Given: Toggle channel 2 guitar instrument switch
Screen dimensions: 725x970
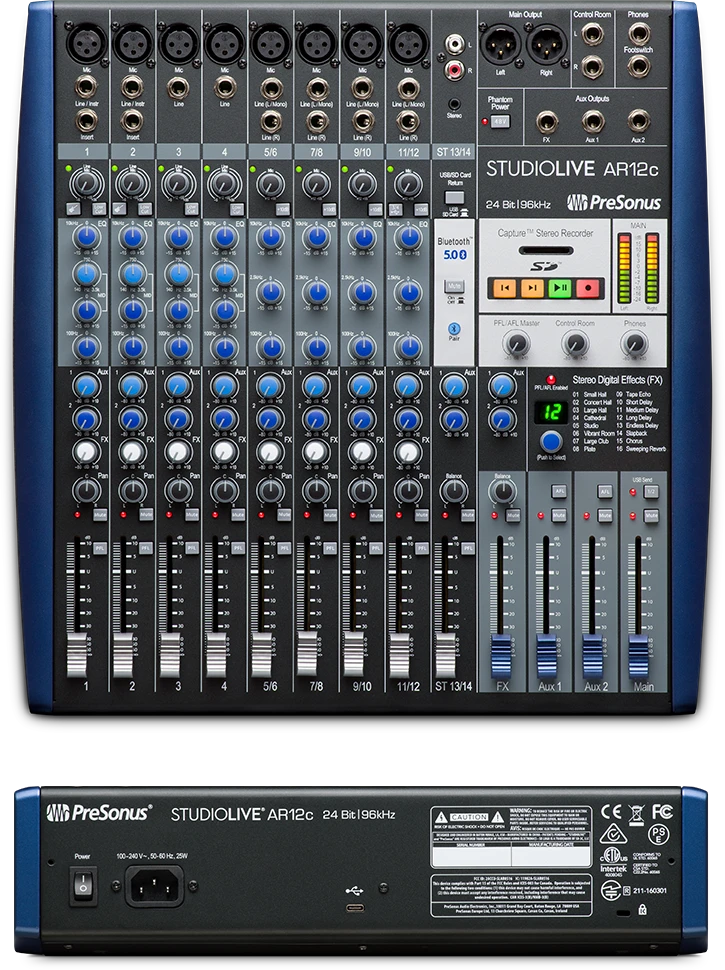Looking at the screenshot, I should click(119, 209).
